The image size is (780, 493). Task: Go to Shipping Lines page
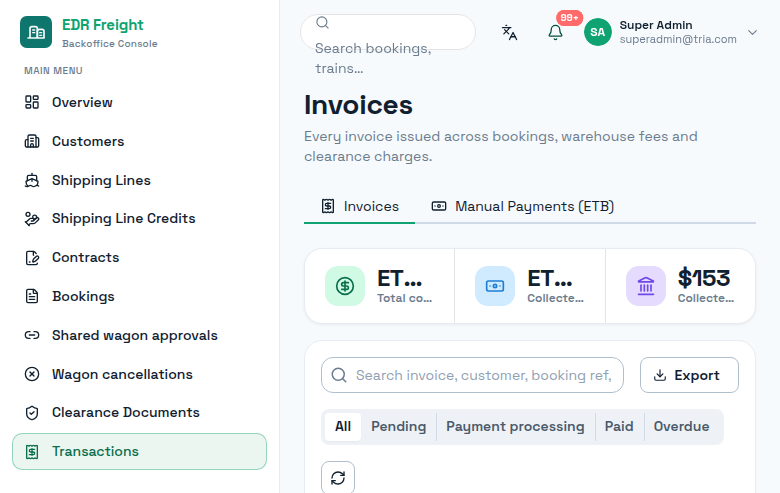coord(139,180)
